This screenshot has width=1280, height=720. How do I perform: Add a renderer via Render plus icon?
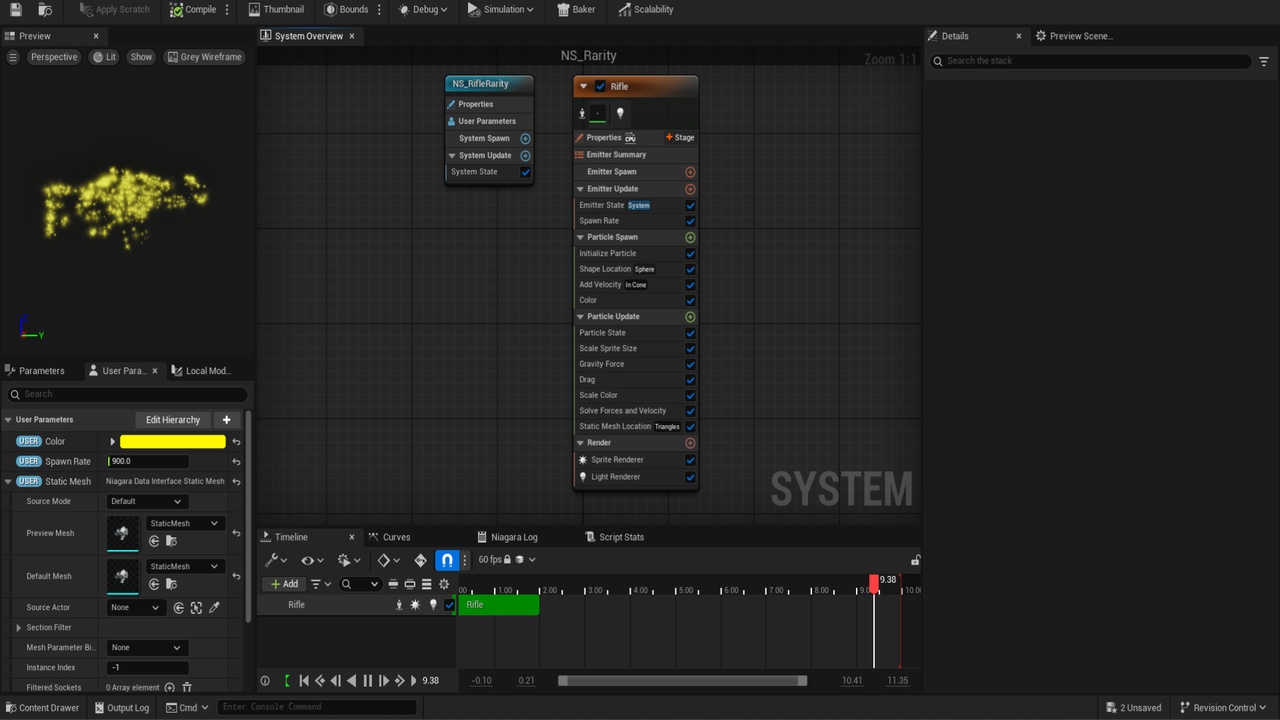(x=690, y=443)
